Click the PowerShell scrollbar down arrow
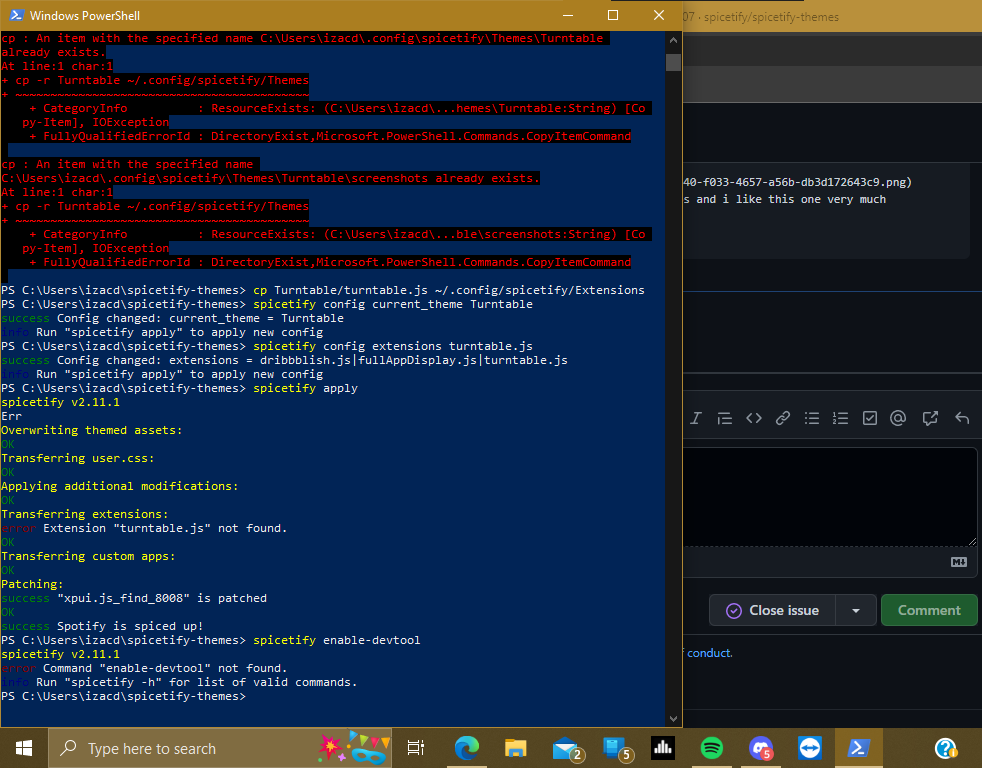Image resolution: width=982 pixels, height=768 pixels. point(673,717)
